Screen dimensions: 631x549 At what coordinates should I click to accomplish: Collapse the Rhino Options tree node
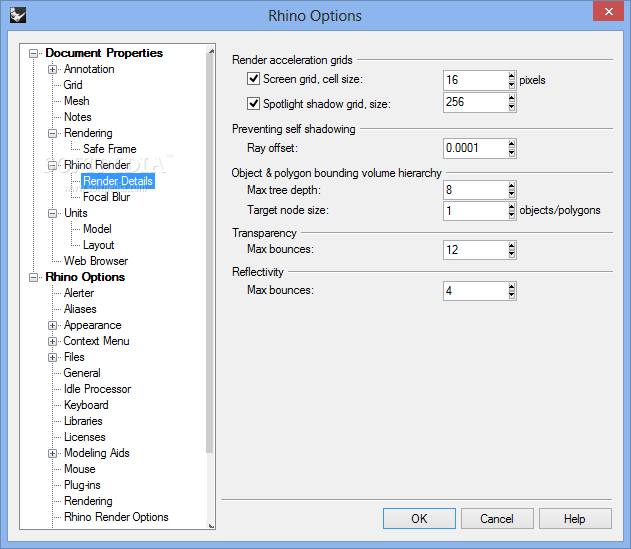coord(33,277)
